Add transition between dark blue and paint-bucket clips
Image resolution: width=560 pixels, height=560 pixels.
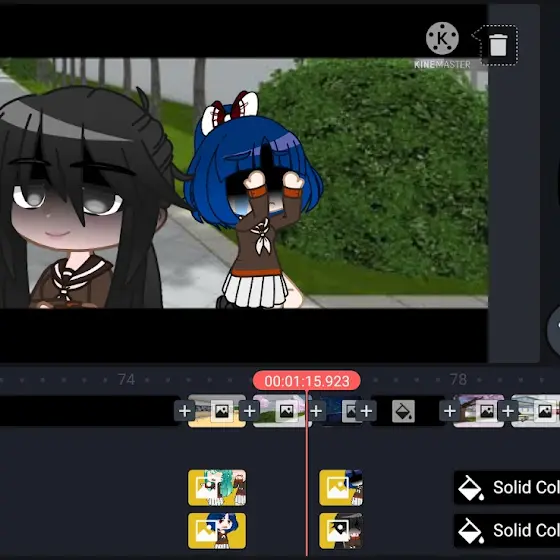(366, 411)
